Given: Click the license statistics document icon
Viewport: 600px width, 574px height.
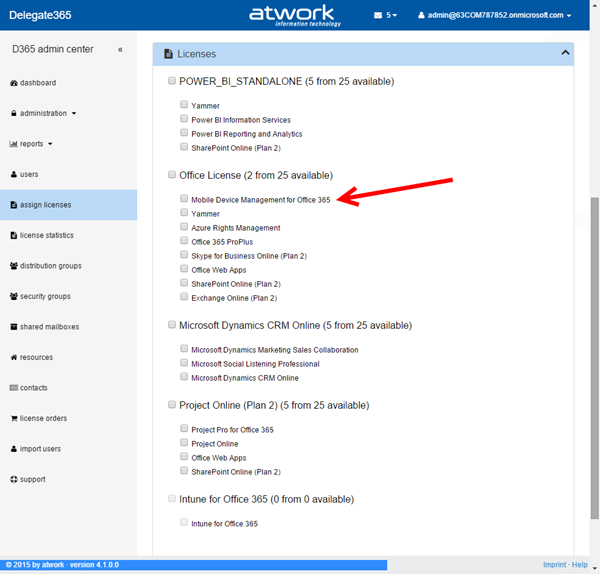Looking at the screenshot, I should coord(14,235).
